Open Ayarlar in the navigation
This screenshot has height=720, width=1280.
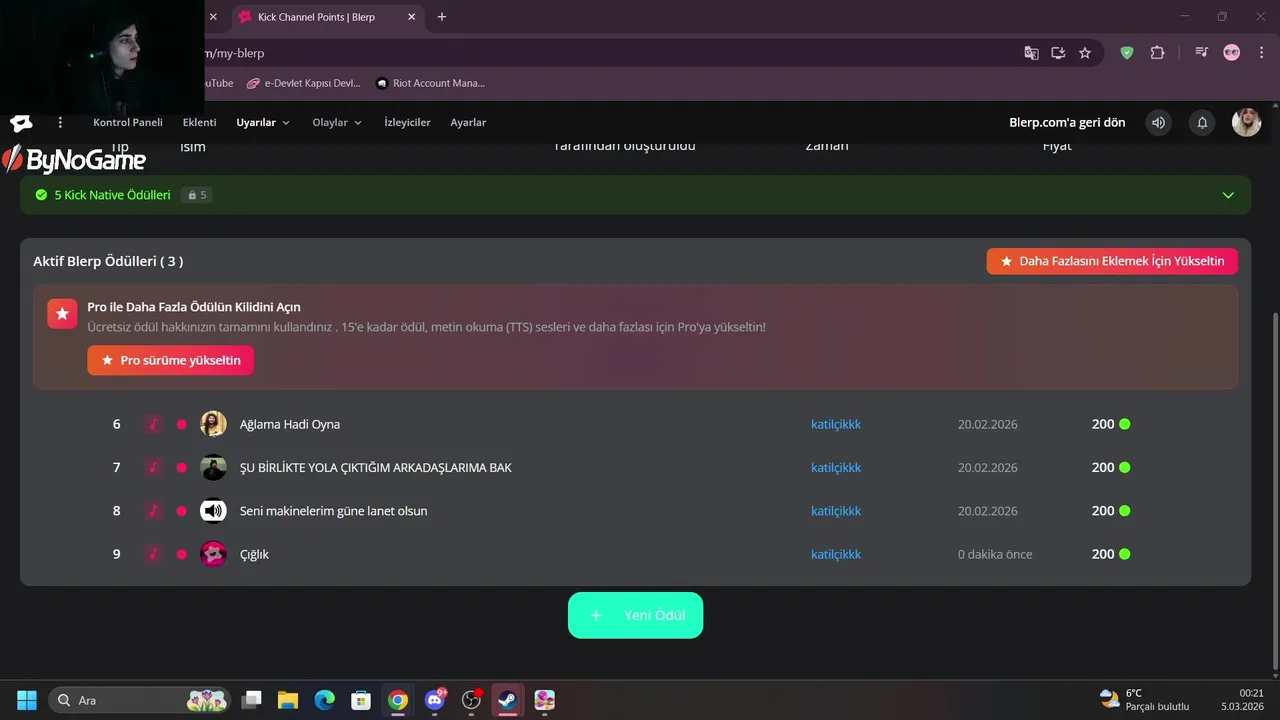pos(468,122)
